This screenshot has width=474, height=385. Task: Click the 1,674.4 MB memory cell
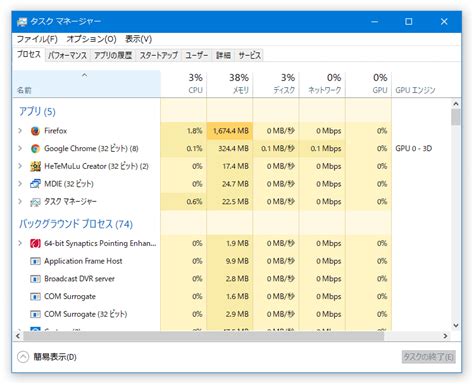coord(230,131)
